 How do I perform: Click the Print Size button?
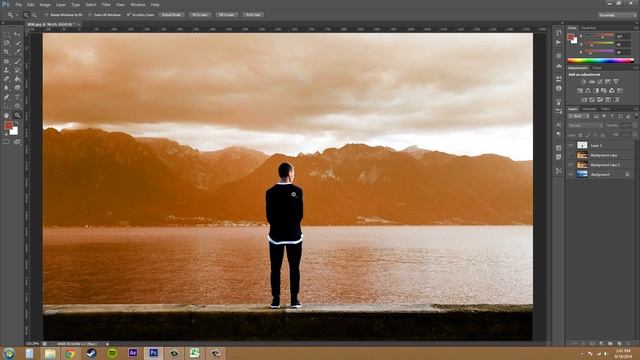(x=253, y=15)
